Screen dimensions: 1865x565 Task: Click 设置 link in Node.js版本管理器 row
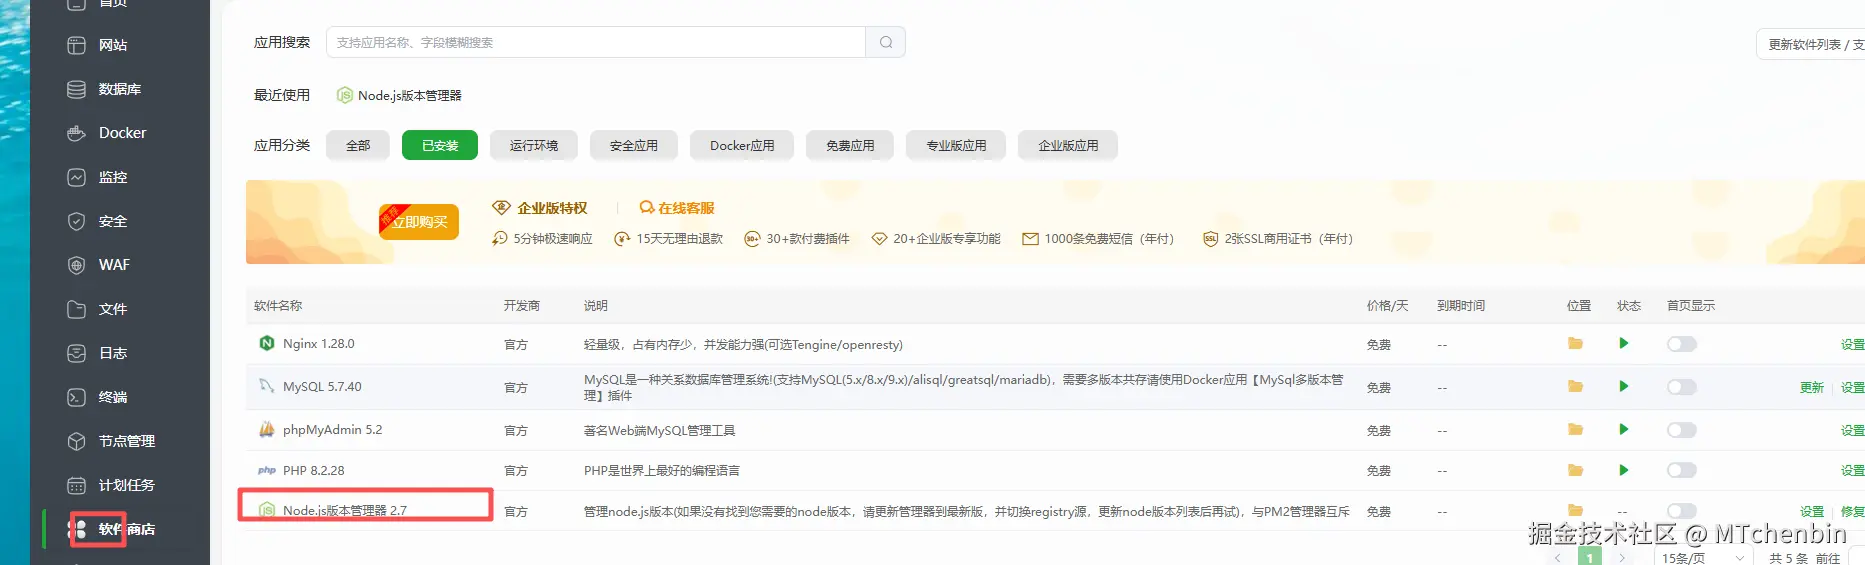click(x=1811, y=511)
